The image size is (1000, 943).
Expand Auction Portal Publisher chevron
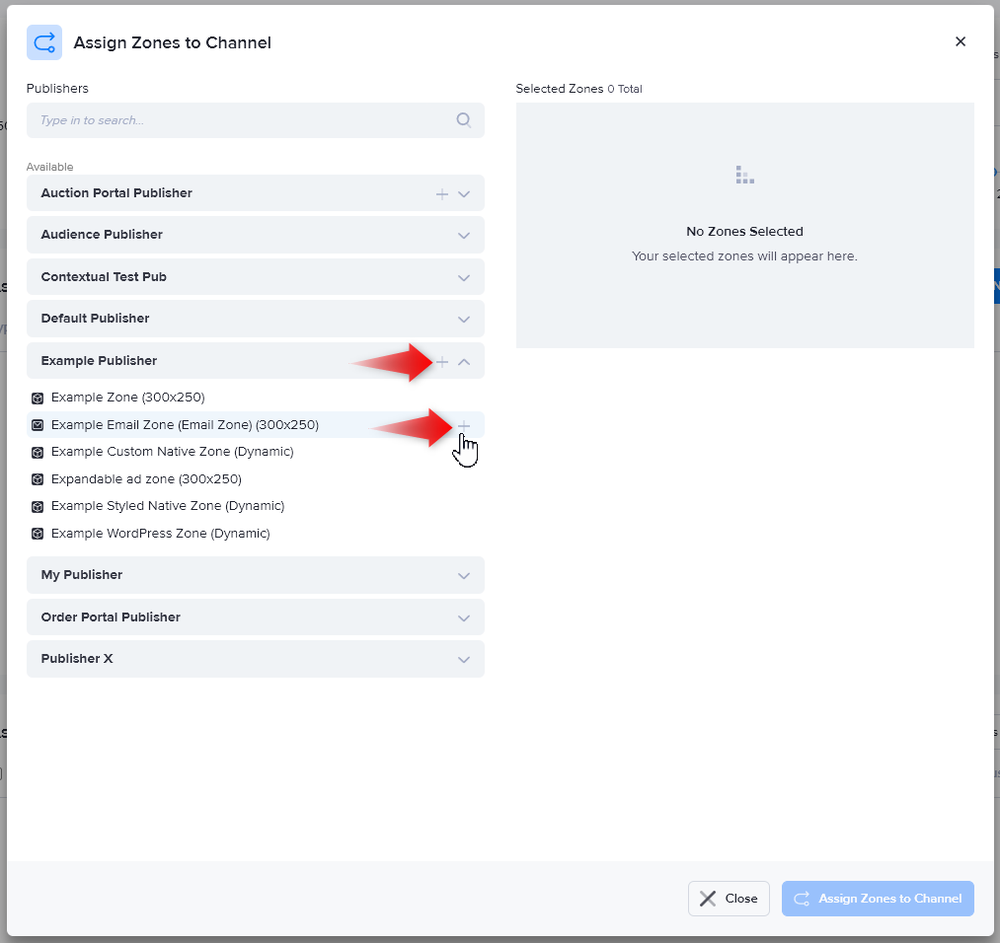tap(464, 194)
